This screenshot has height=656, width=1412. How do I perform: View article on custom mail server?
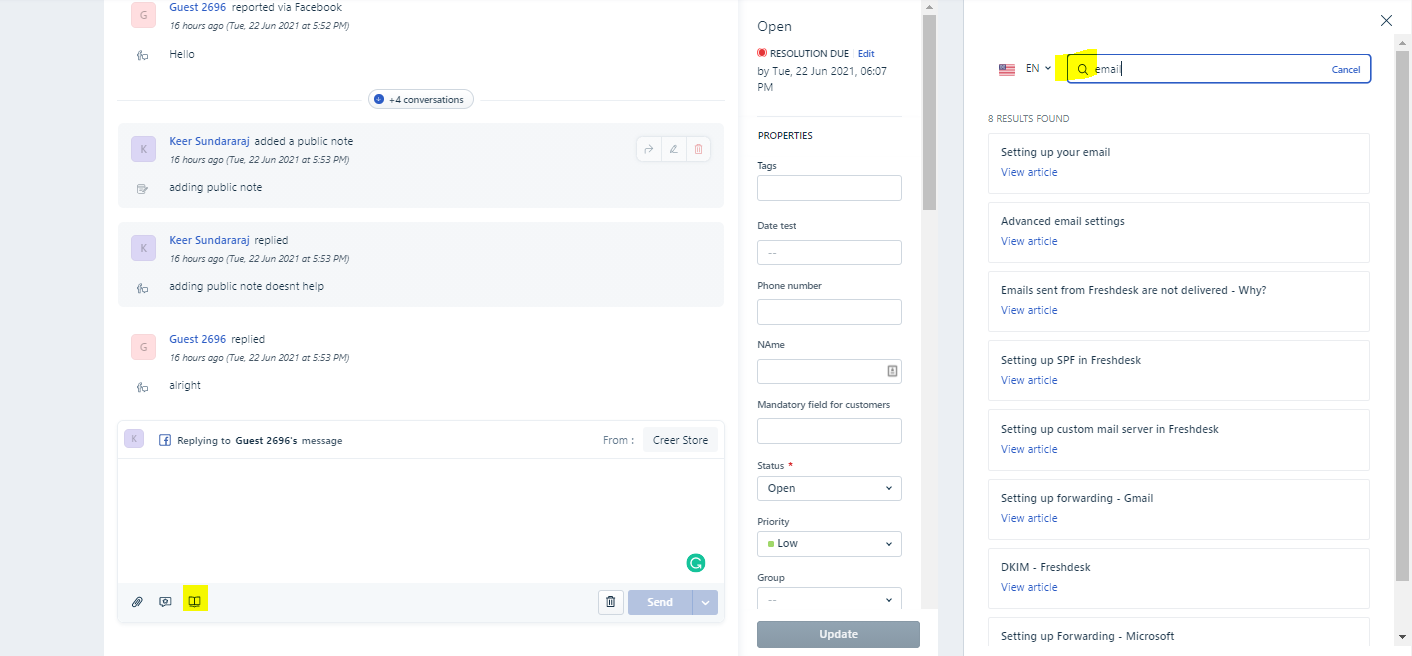[1029, 449]
